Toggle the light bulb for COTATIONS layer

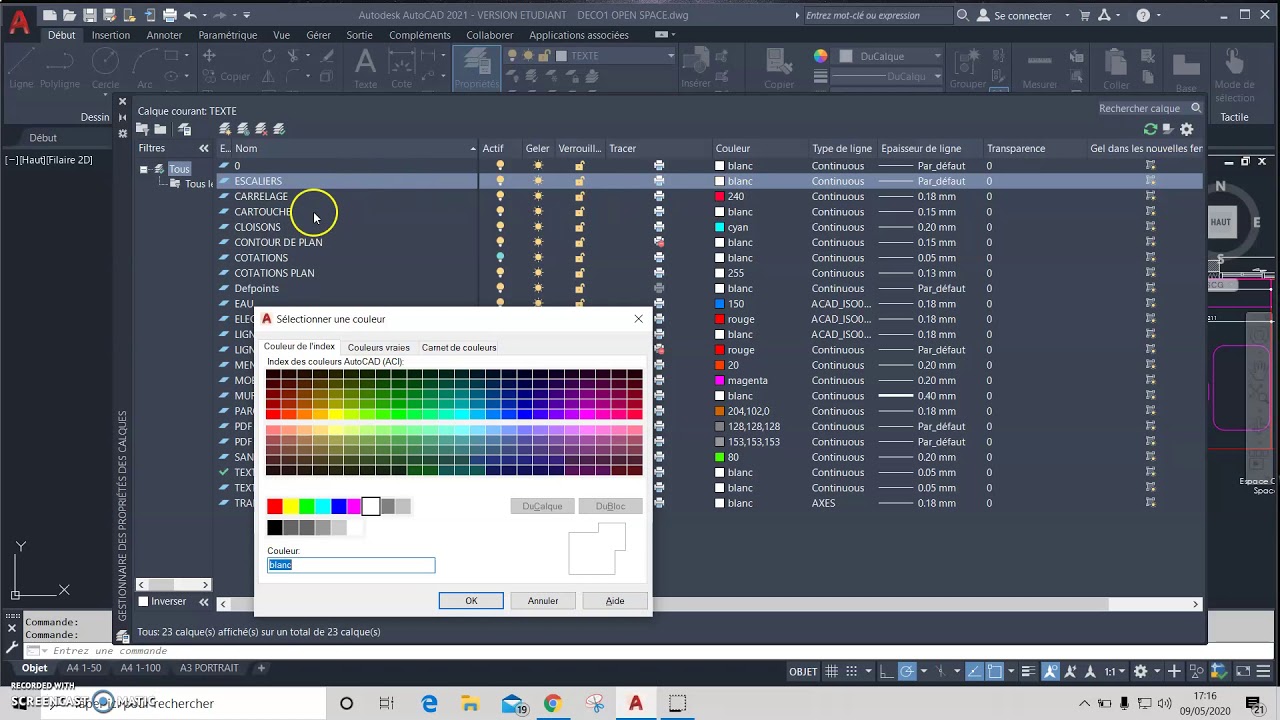click(x=500, y=257)
